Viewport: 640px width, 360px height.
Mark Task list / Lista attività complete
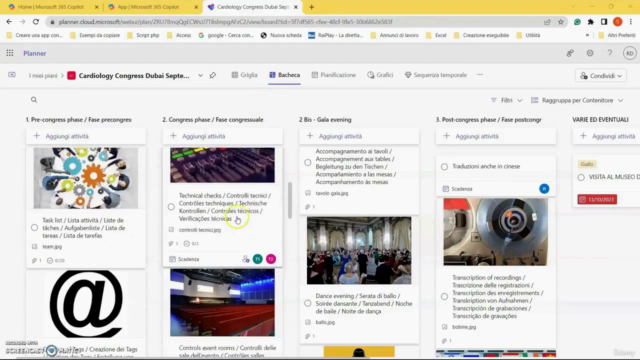(34, 228)
